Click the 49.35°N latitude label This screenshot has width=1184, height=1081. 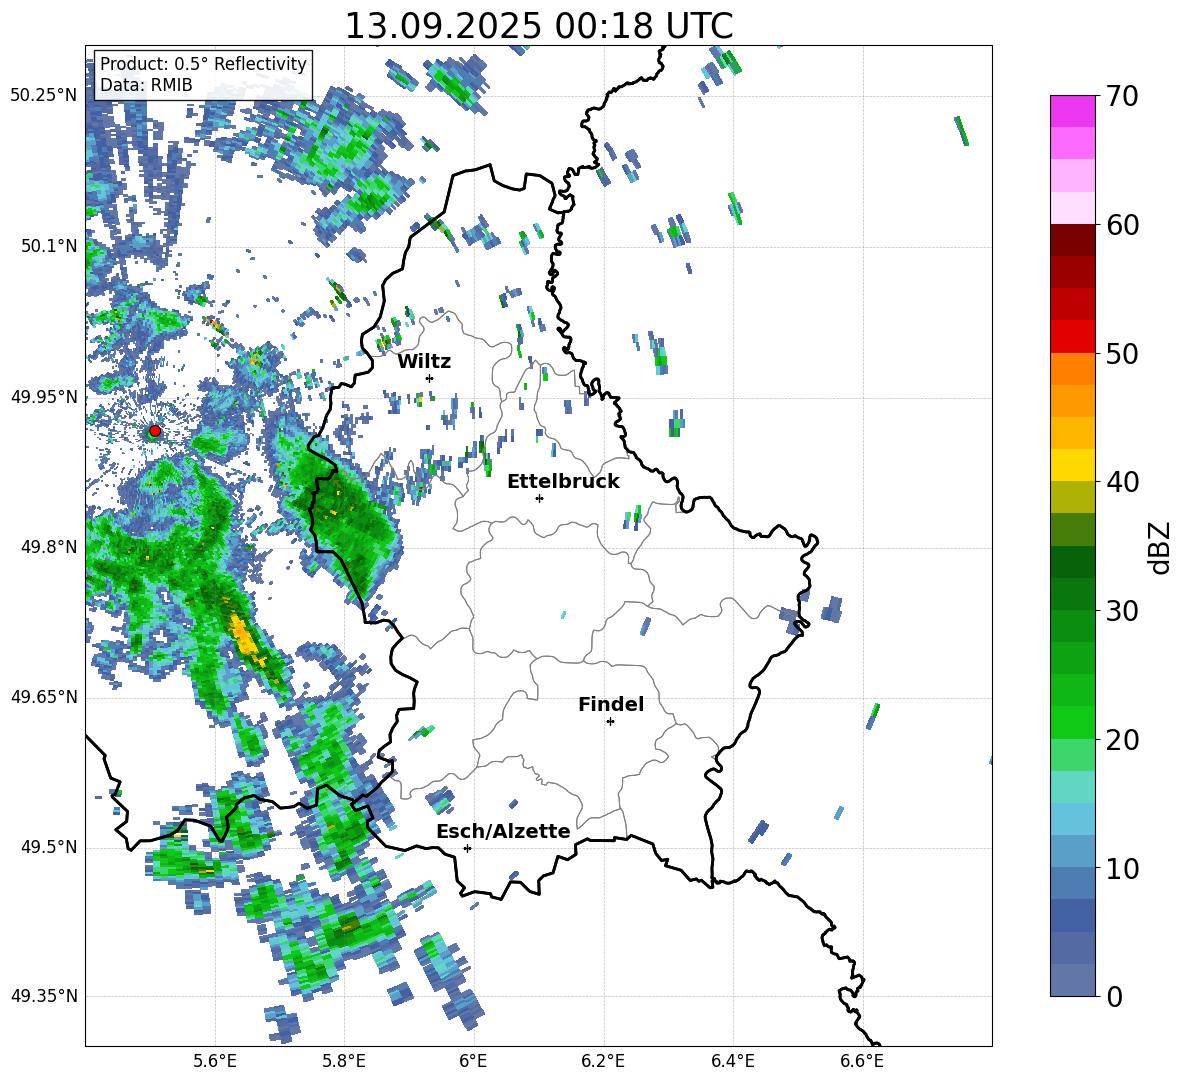[x=44, y=996]
